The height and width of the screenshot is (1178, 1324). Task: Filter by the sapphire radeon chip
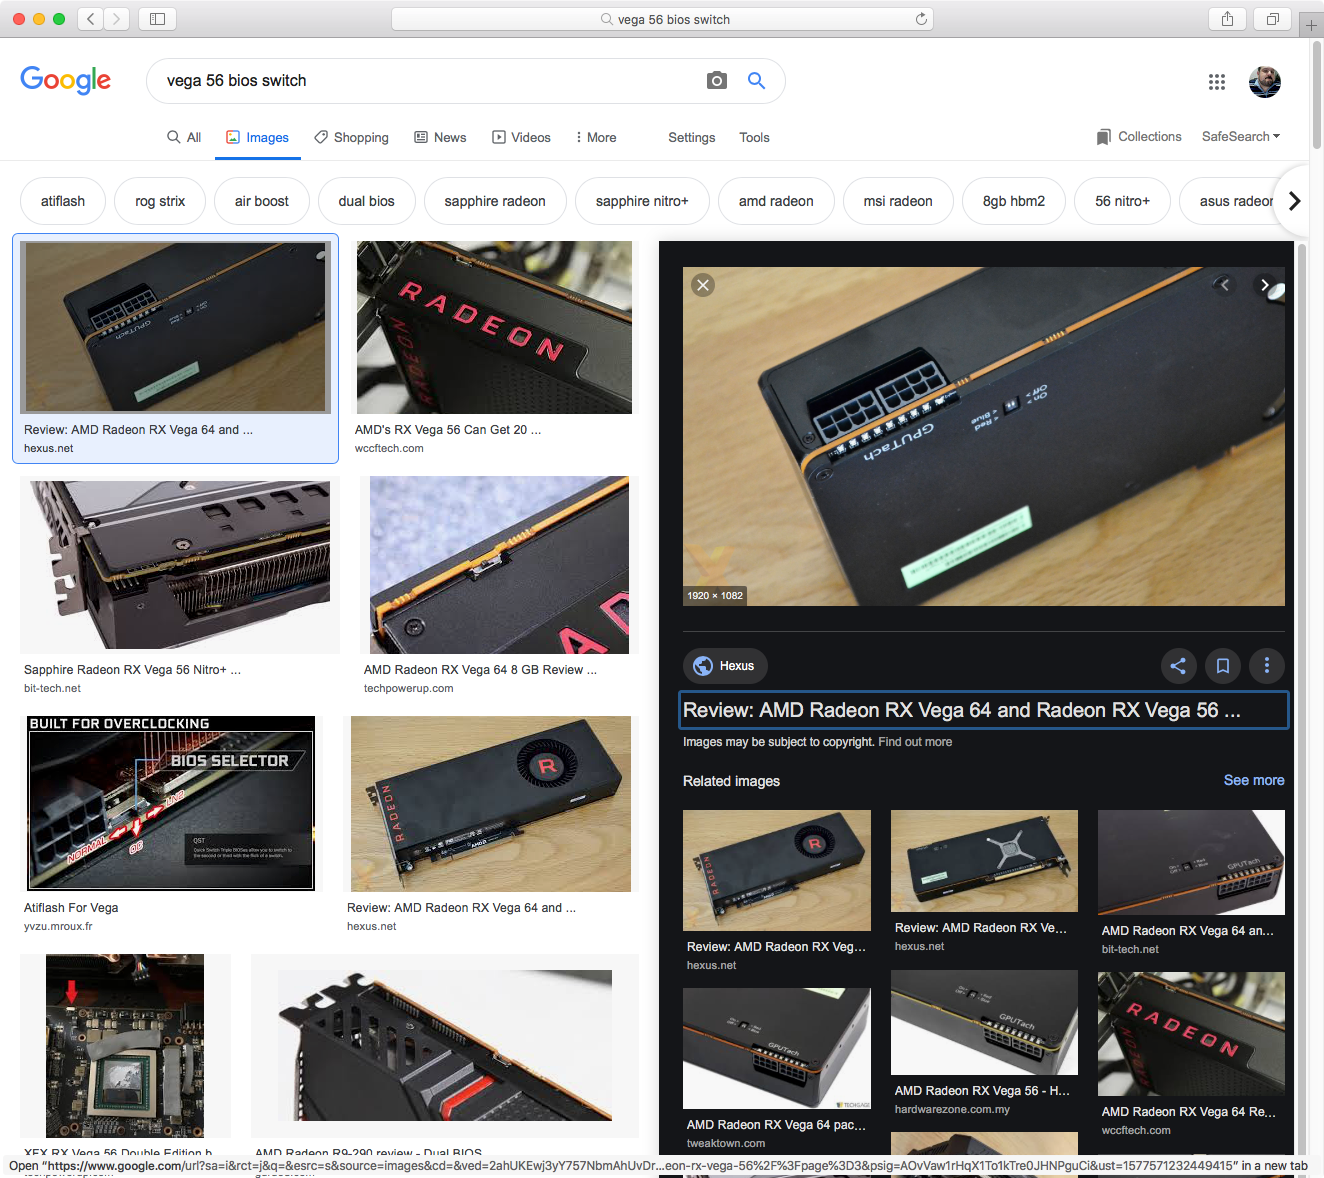click(x=495, y=201)
